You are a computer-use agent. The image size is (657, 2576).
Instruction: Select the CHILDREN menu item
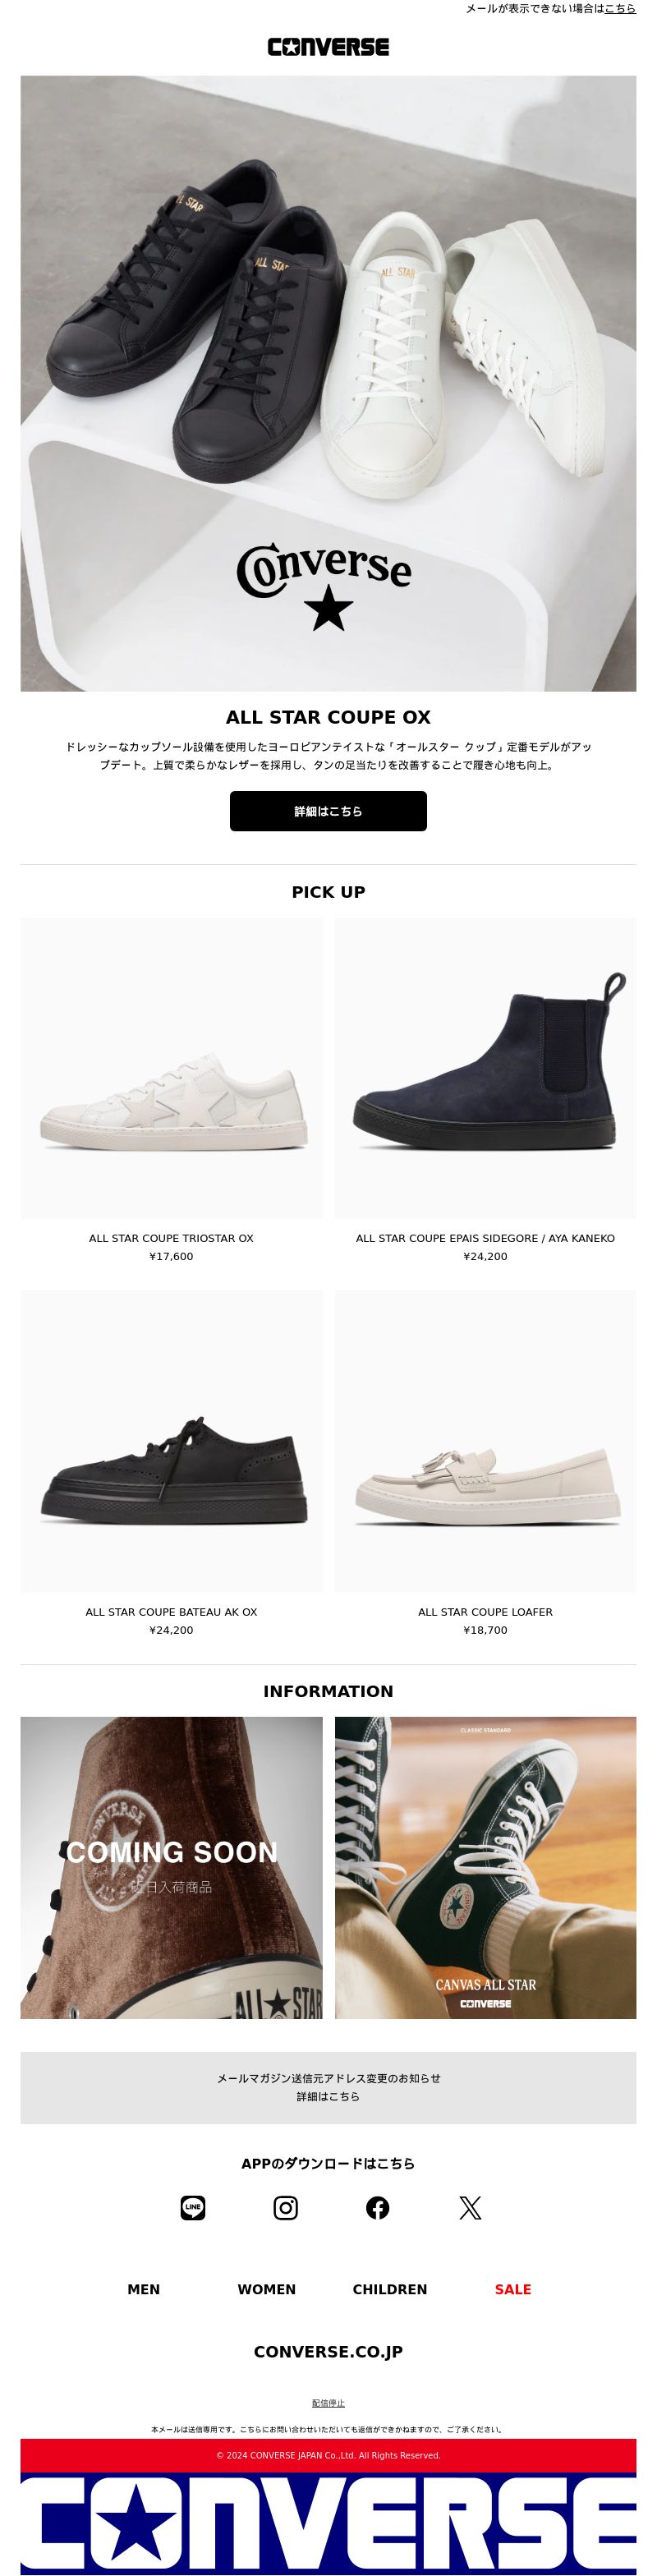pos(390,2289)
